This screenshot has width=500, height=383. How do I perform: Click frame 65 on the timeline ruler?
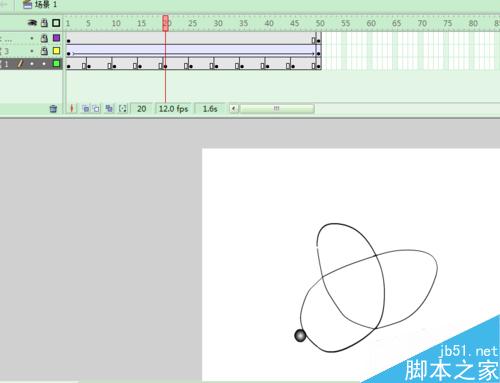[x=396, y=23]
